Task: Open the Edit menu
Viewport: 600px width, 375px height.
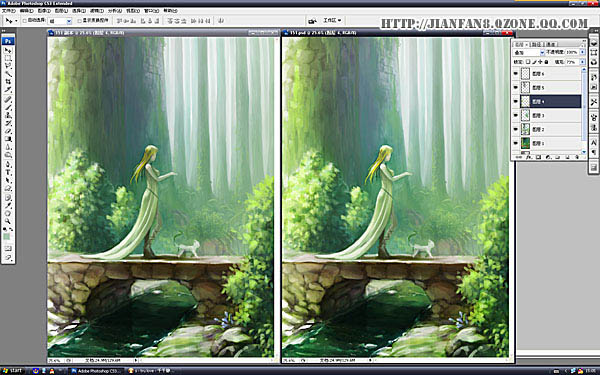Action: 26,11
